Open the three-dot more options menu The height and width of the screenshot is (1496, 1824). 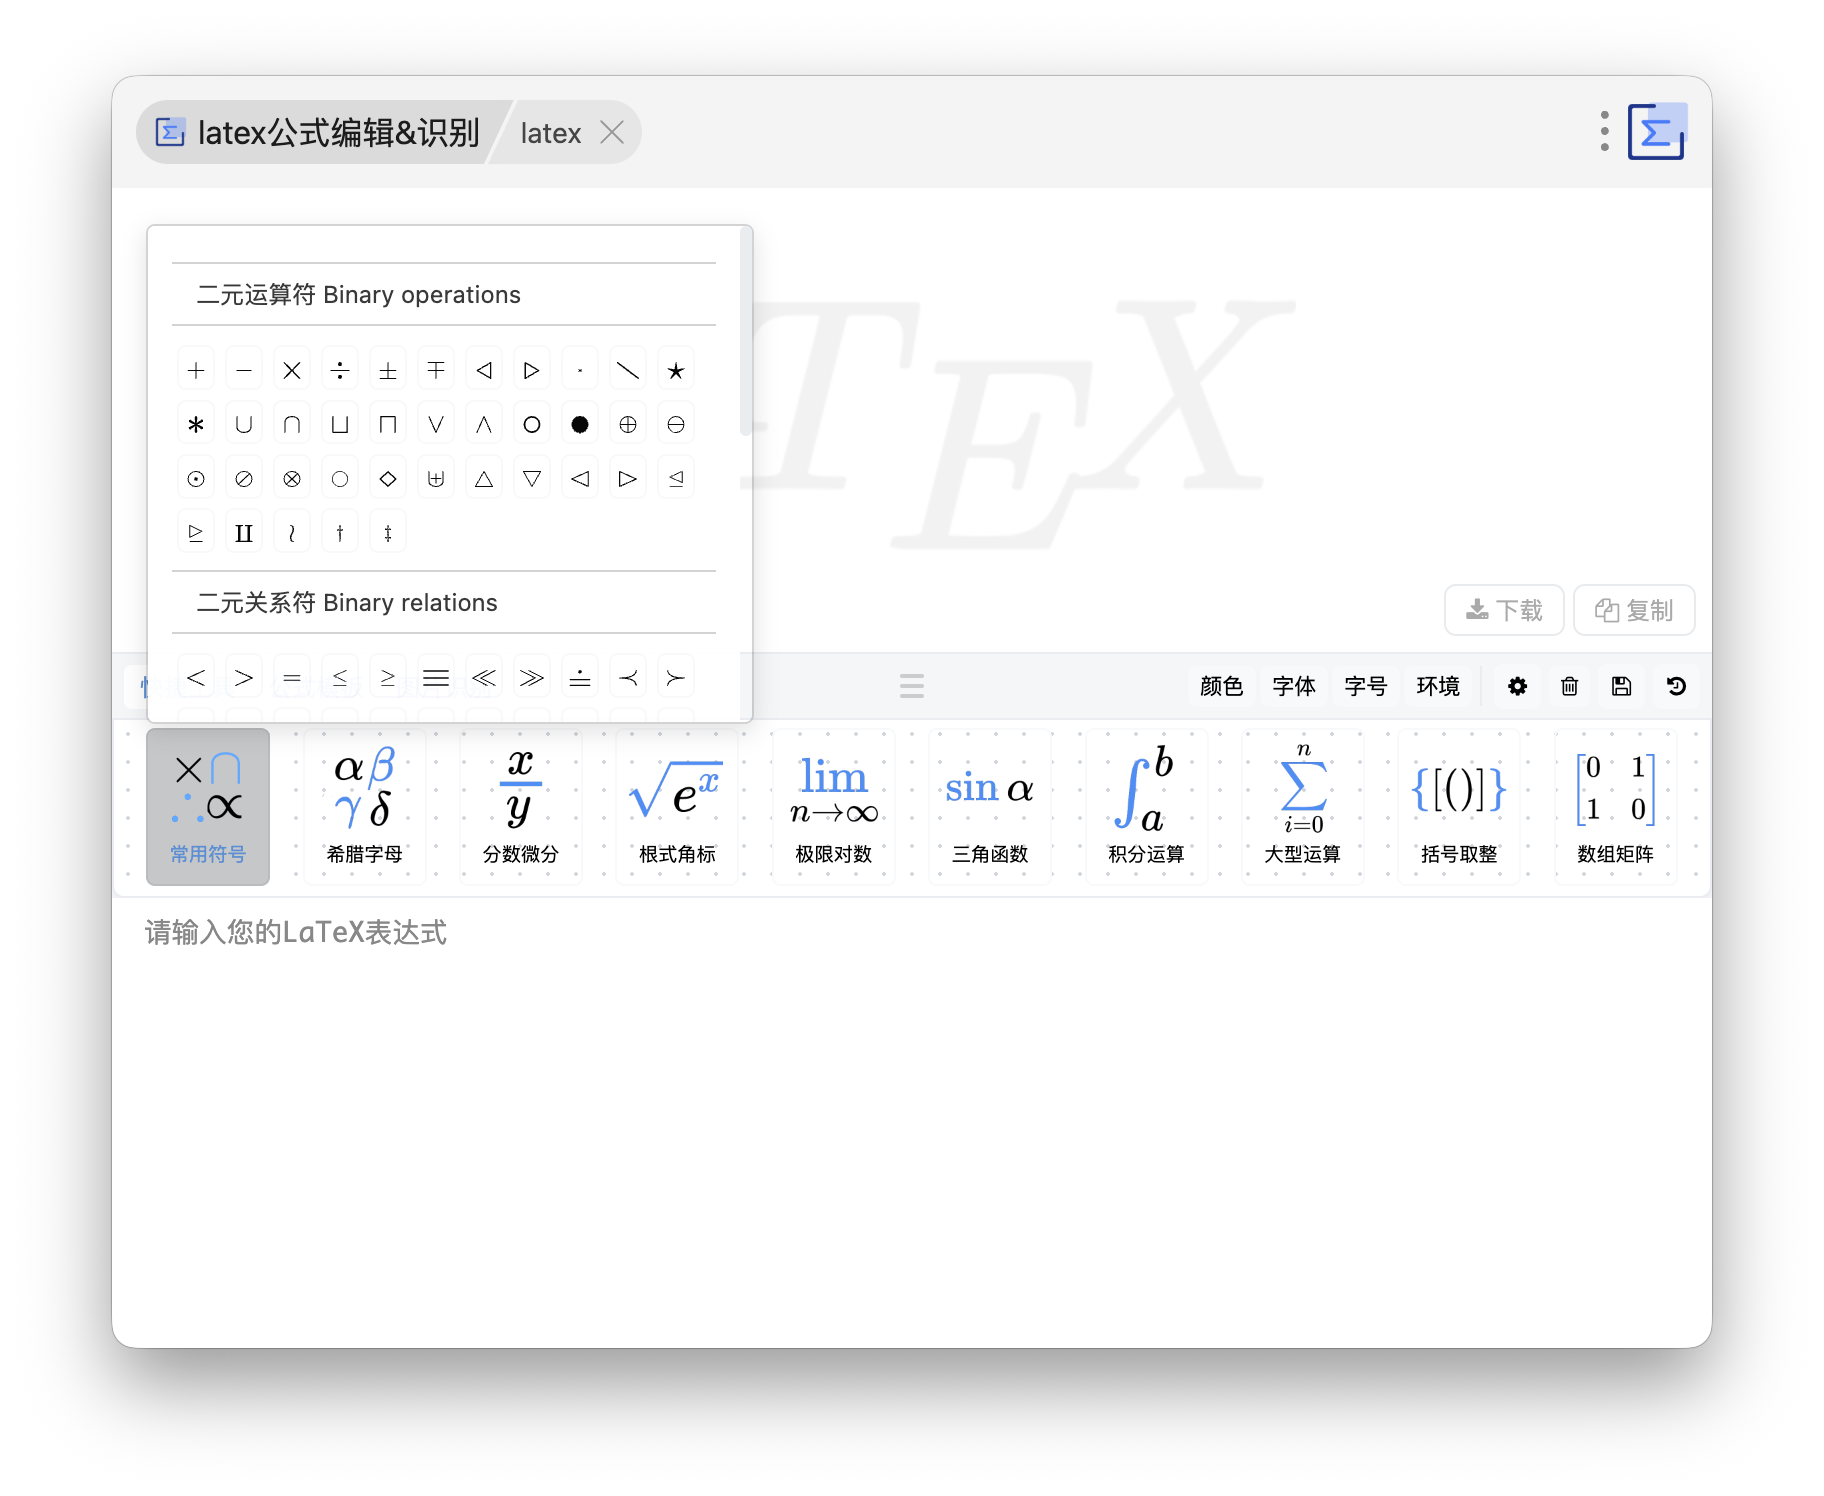coord(1604,132)
